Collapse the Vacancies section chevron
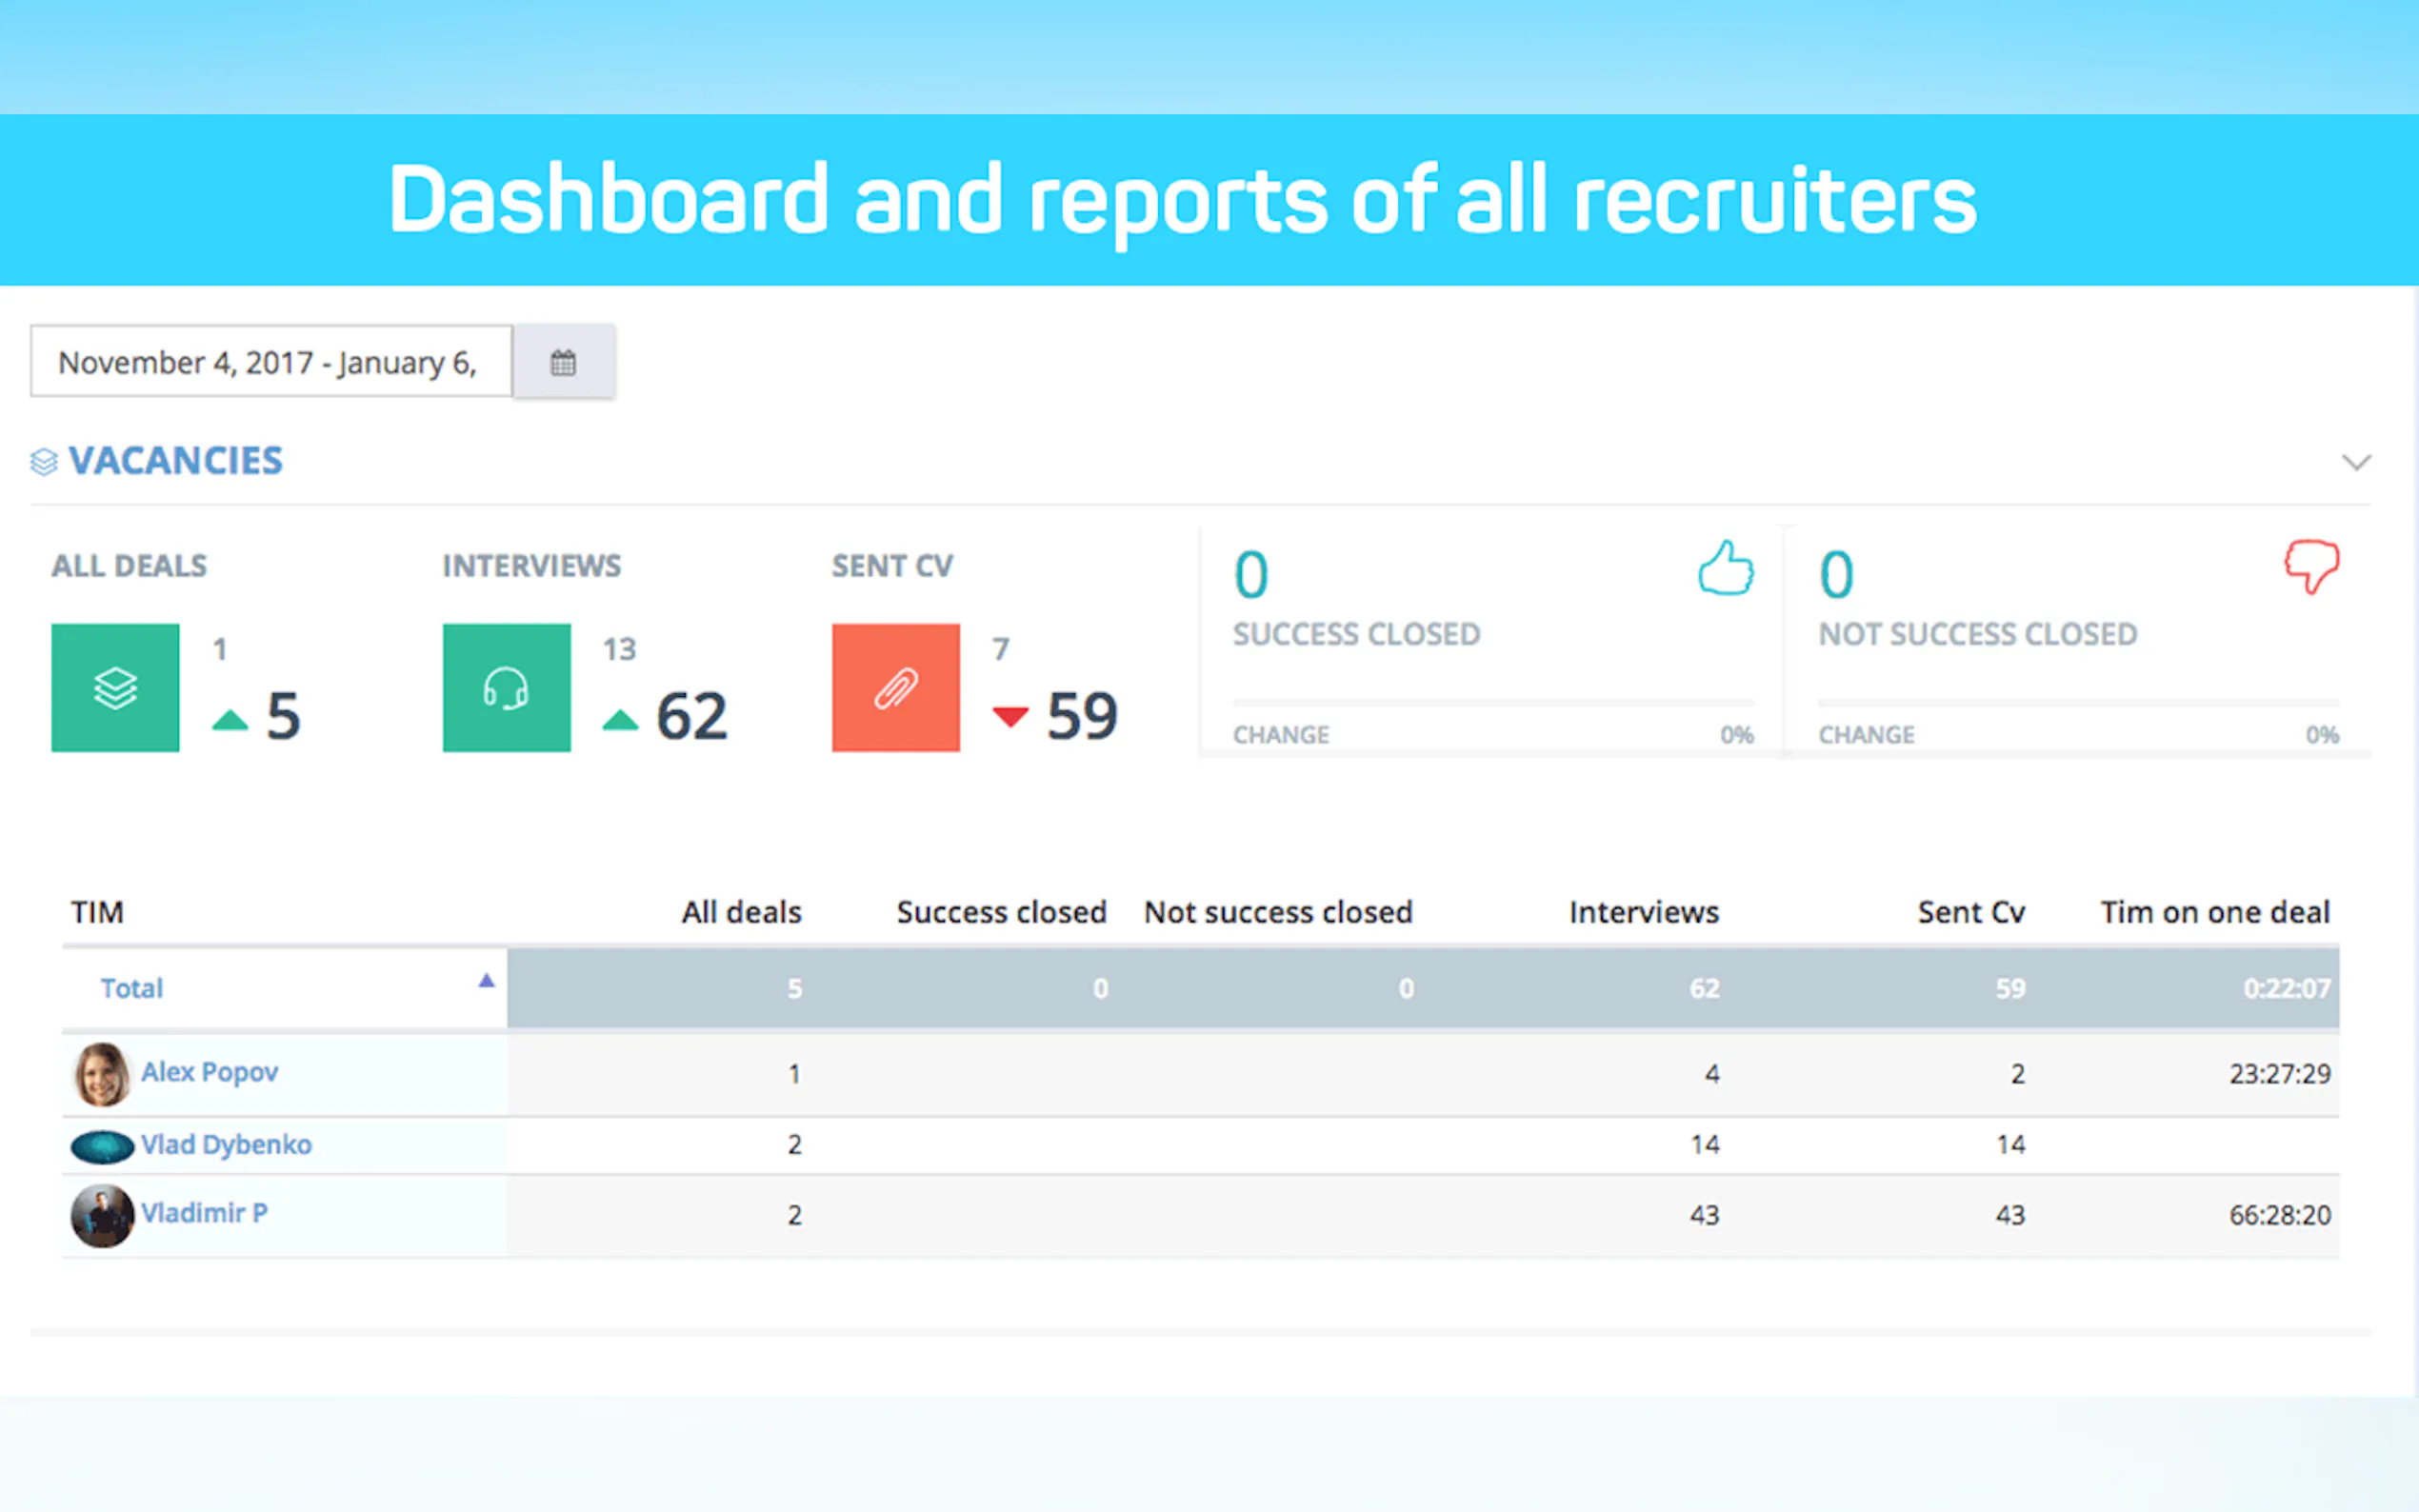 [2356, 462]
